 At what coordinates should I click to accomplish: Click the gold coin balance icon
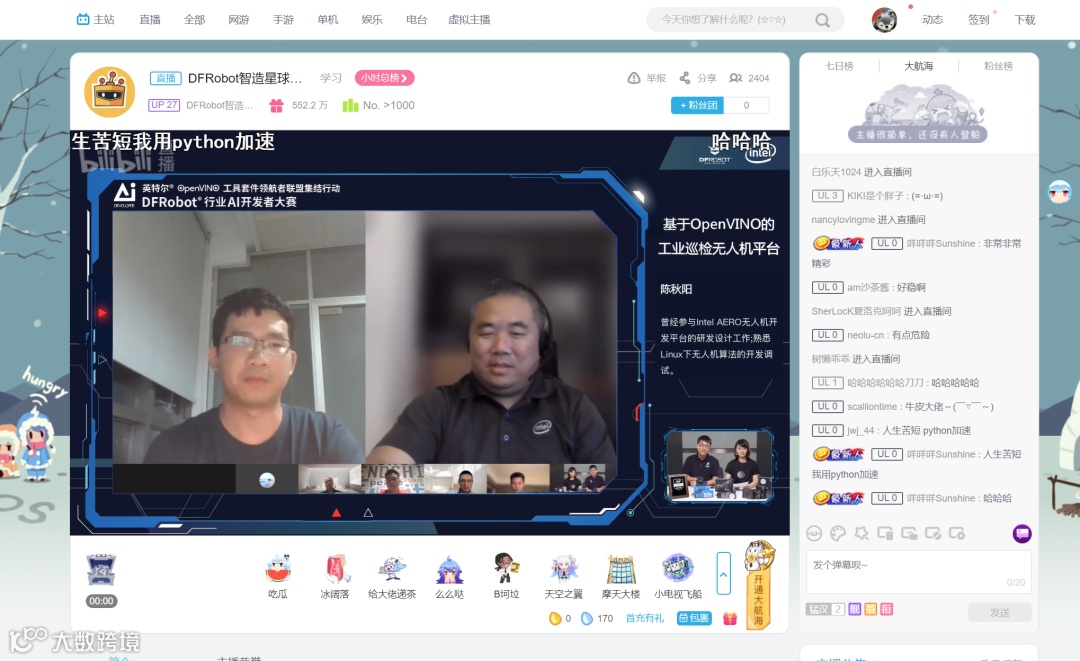[554, 618]
